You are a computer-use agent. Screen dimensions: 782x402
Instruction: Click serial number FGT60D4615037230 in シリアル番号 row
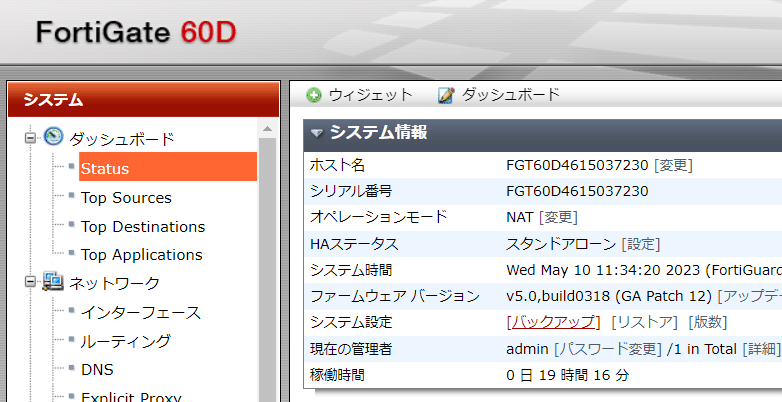point(577,191)
